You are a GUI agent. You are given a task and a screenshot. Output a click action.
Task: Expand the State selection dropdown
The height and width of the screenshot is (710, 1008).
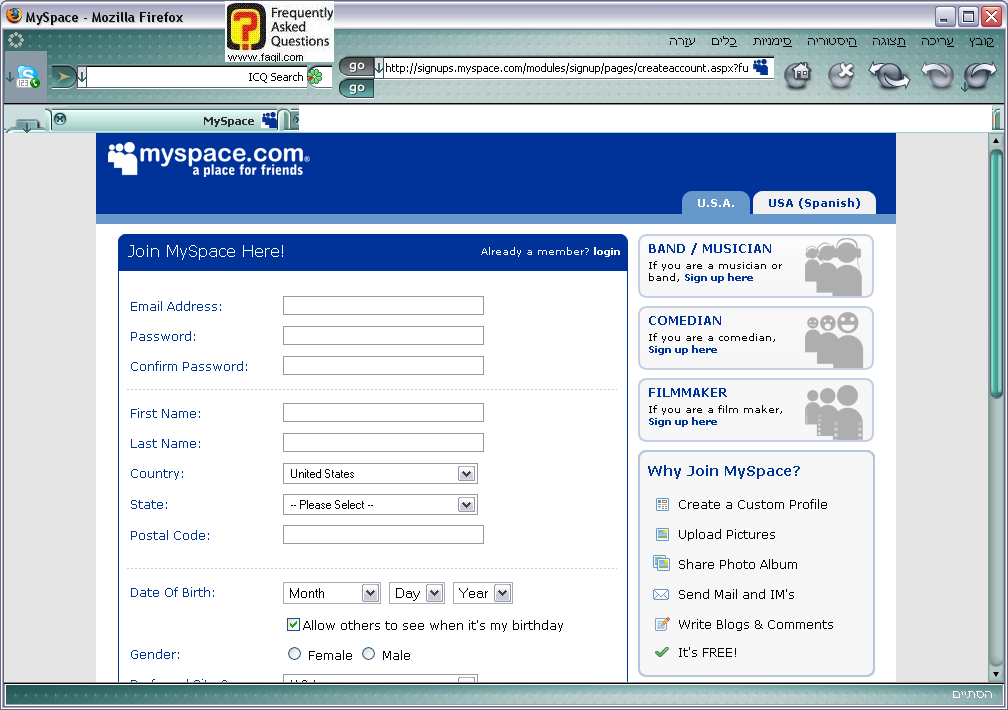380,505
